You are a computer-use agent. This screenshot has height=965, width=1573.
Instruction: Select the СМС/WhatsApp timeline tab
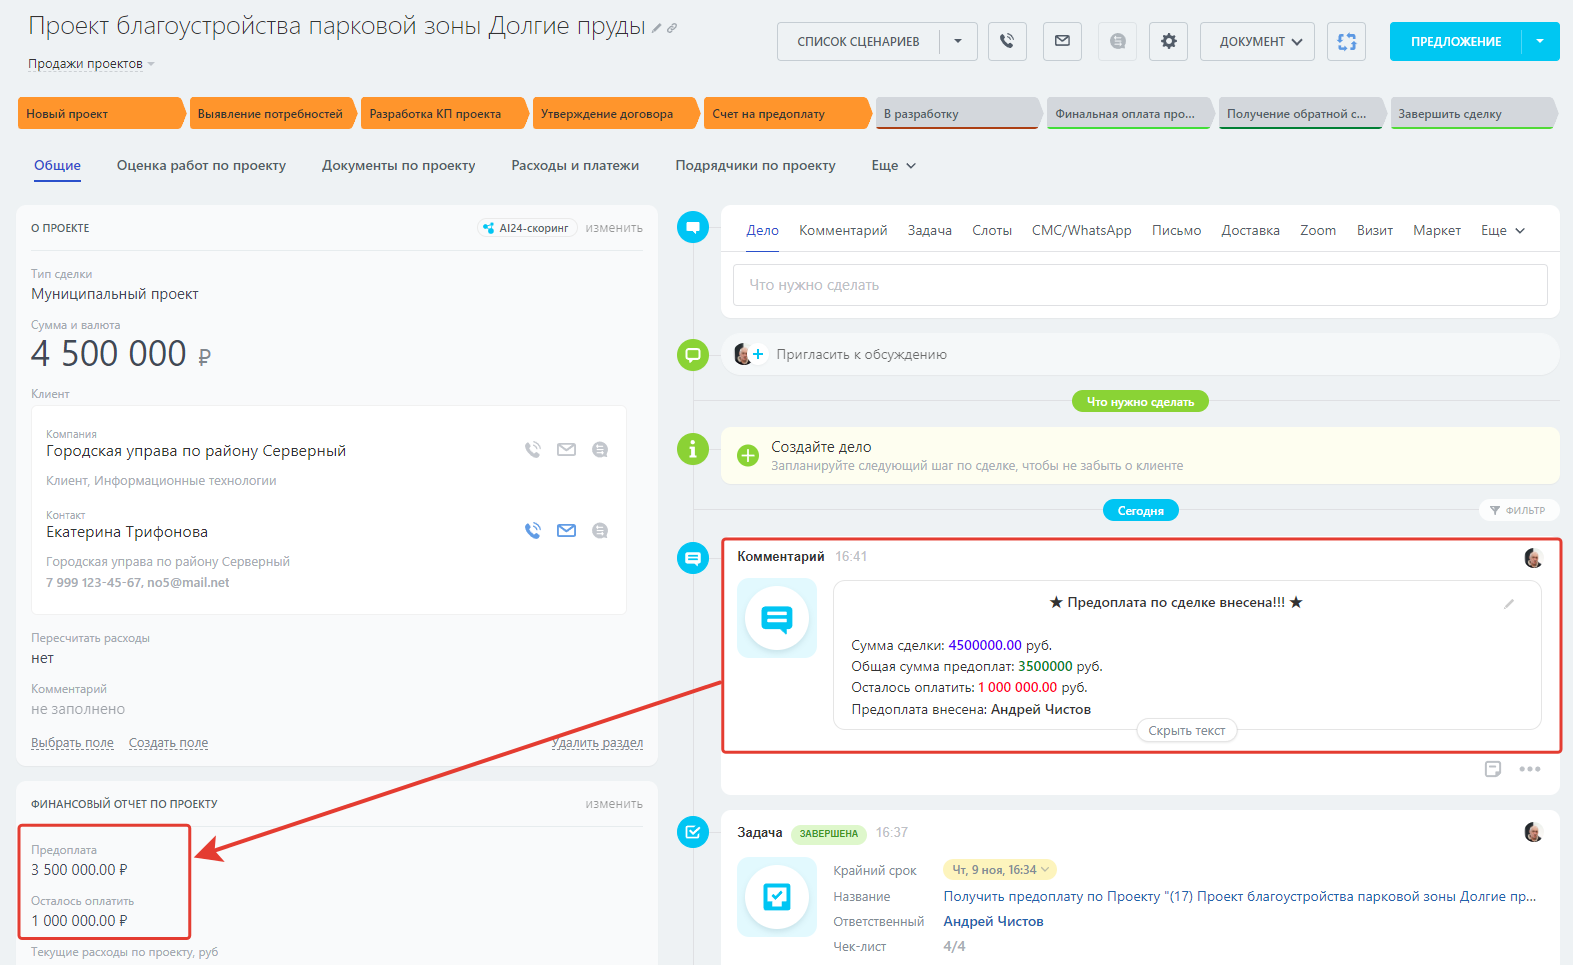[x=1082, y=231]
